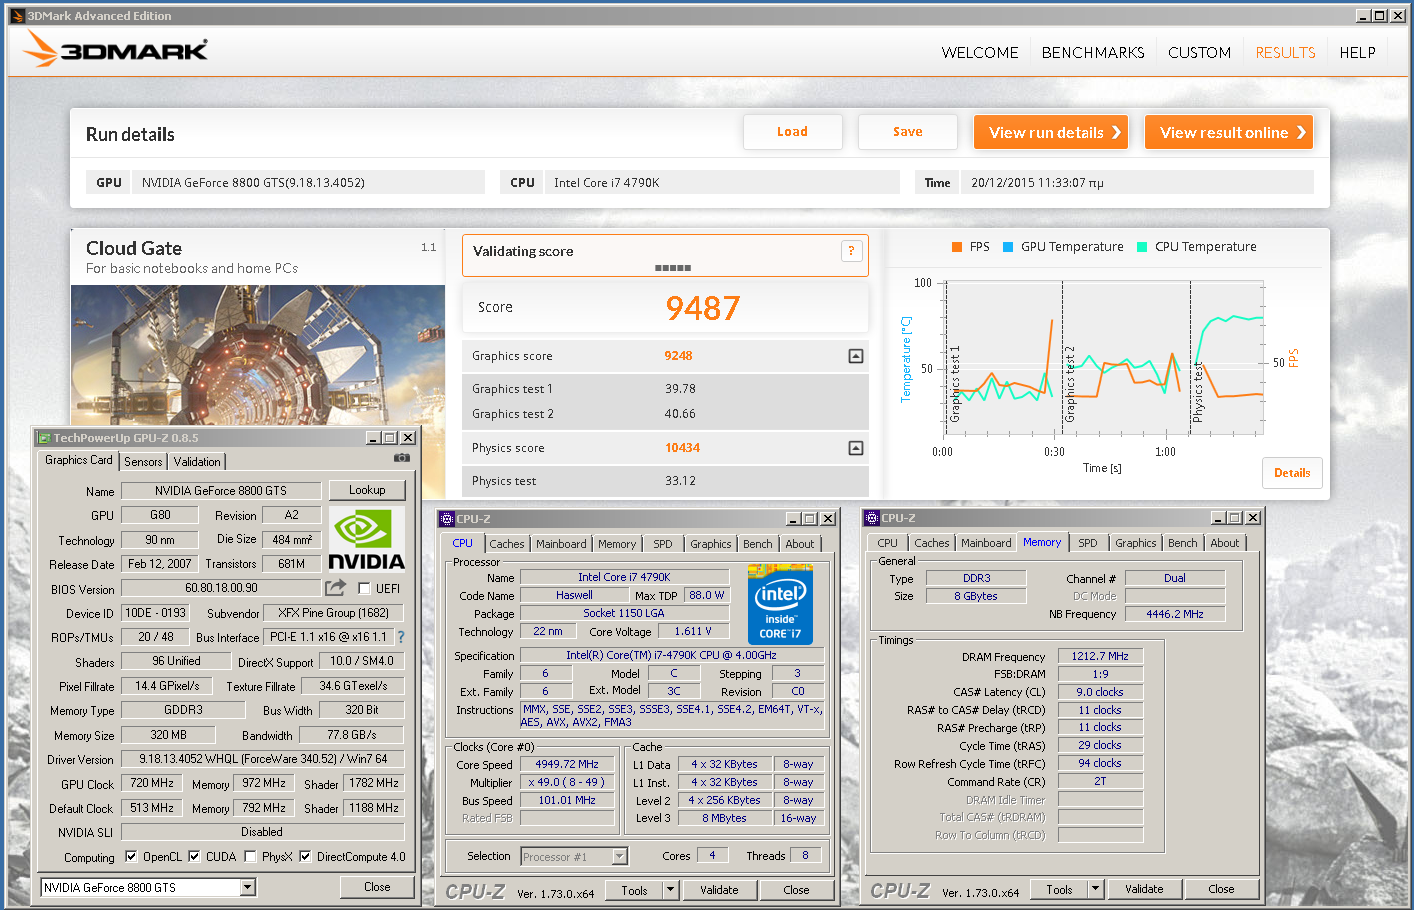1414x910 pixels.
Task: Click the GPU-Z camera screenshot icon
Action: coord(402,458)
